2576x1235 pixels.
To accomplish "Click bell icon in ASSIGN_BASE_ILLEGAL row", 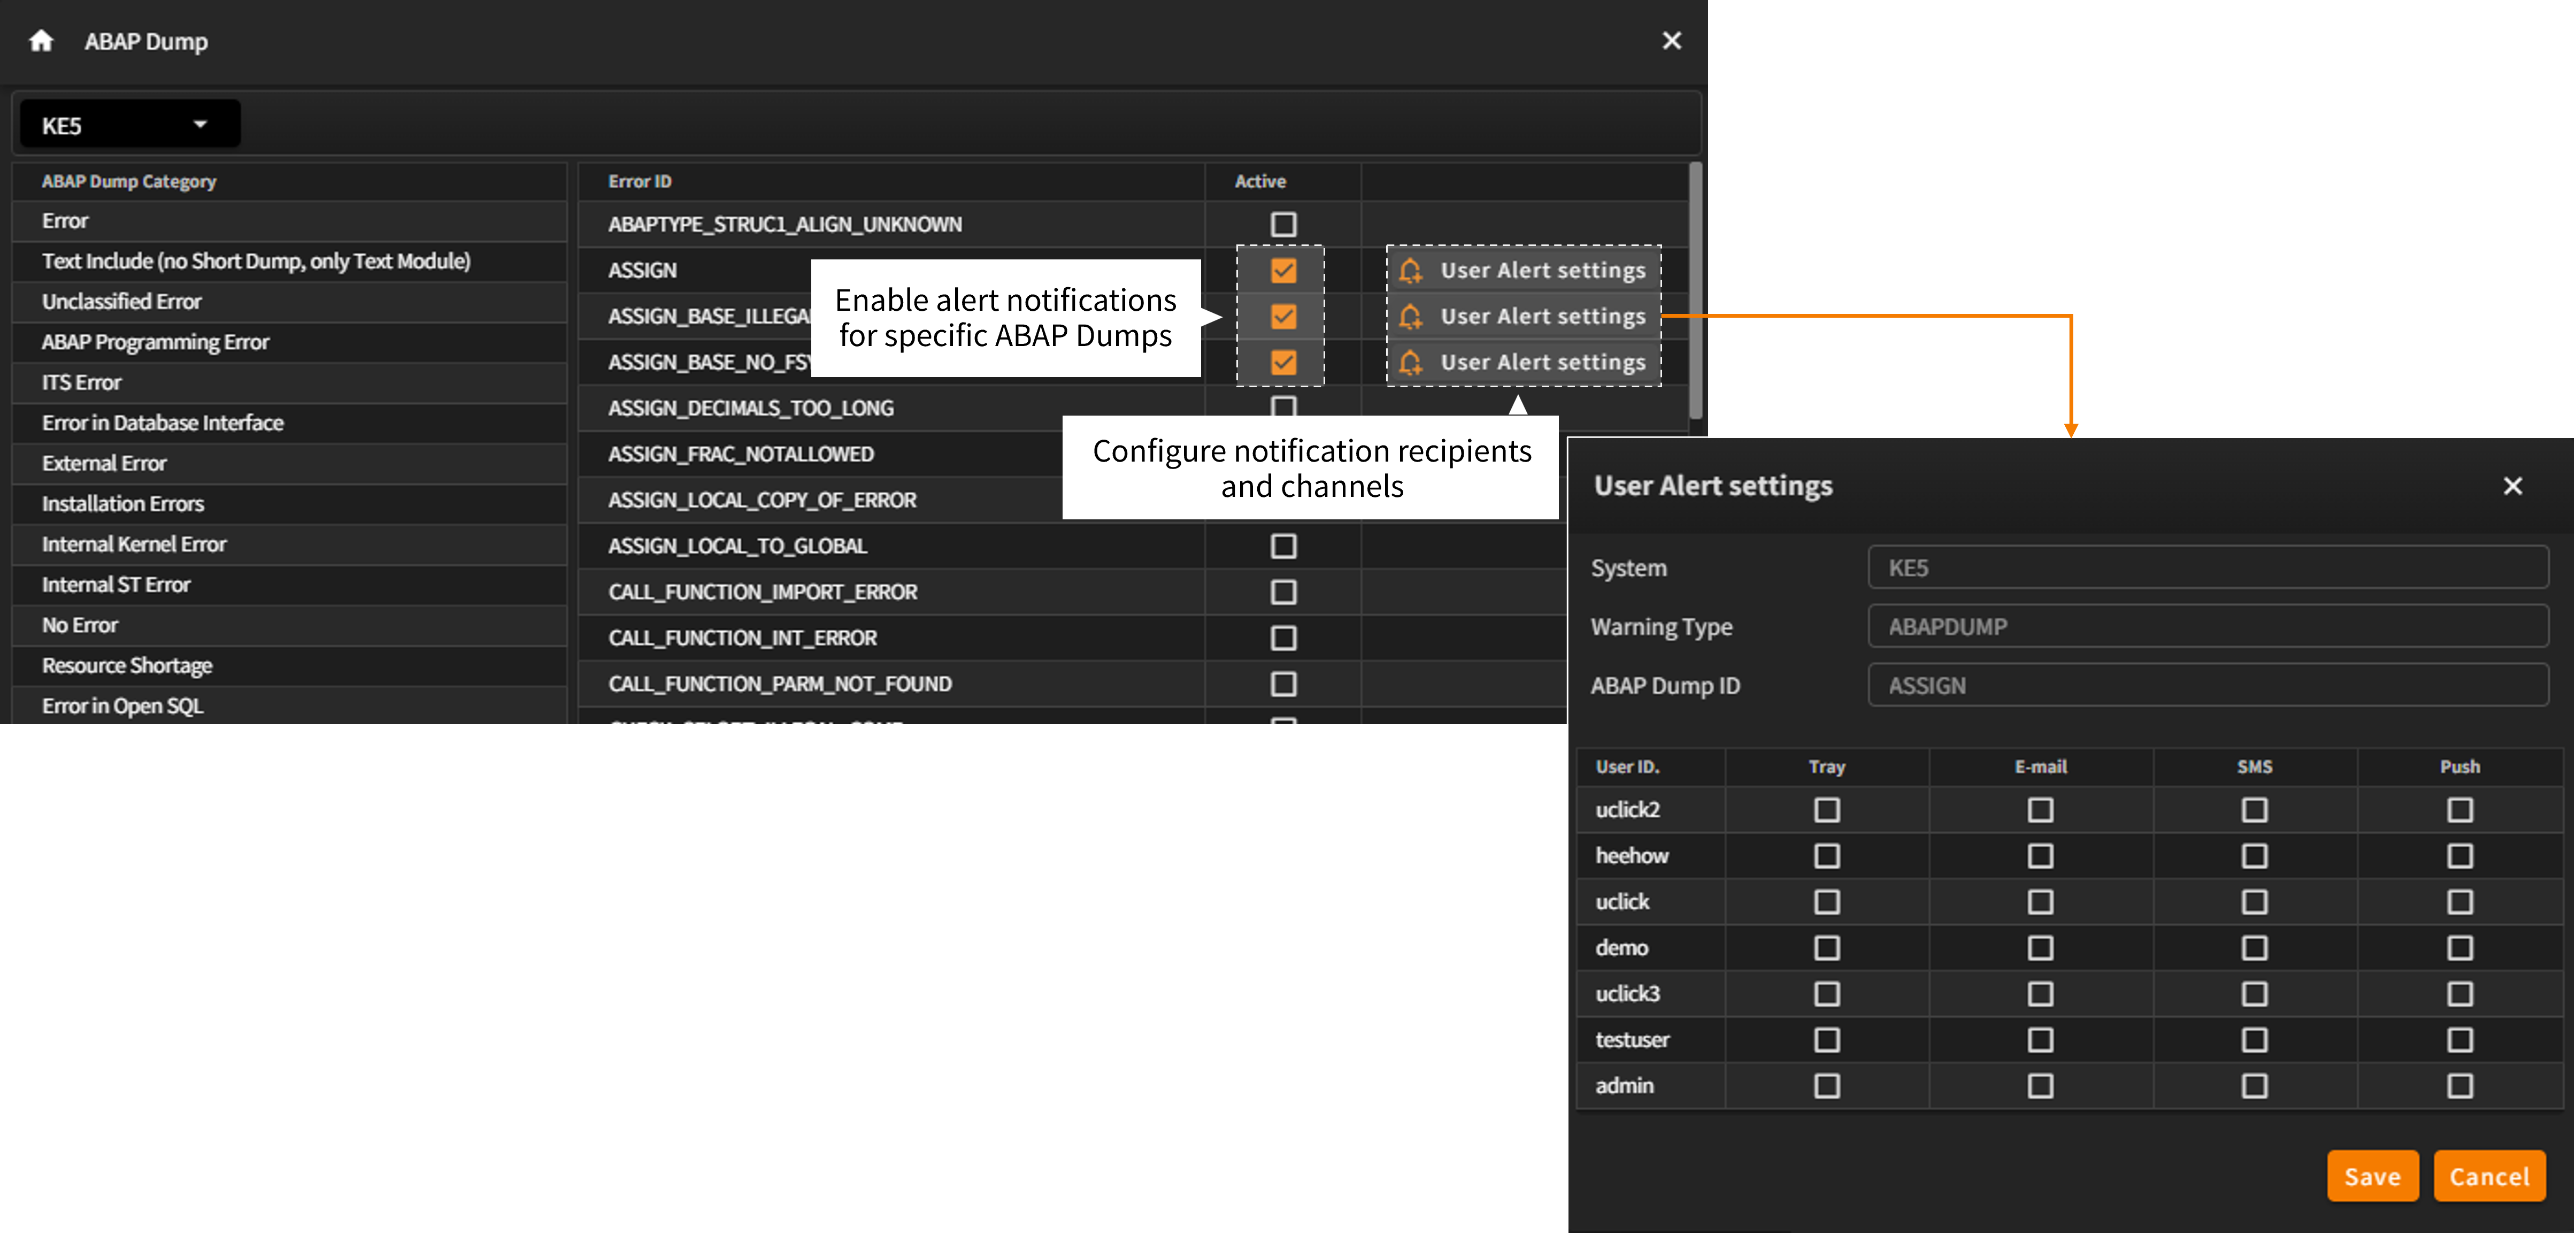I will 1410,317.
